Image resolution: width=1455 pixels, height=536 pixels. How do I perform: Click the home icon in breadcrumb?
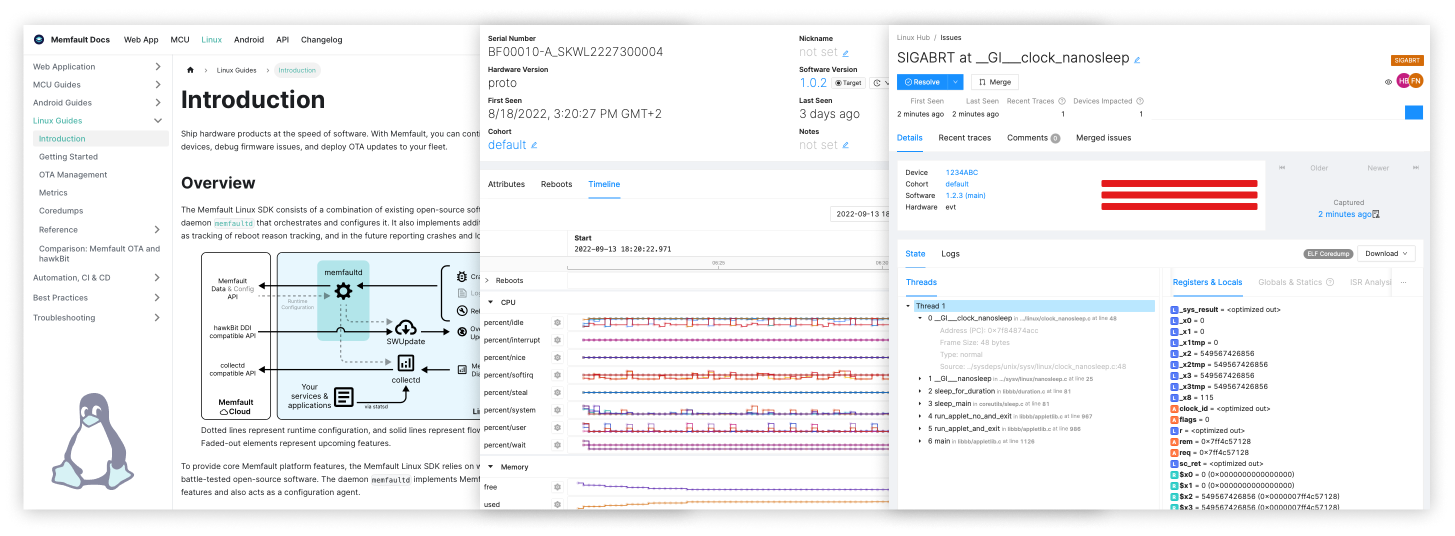tap(190, 70)
